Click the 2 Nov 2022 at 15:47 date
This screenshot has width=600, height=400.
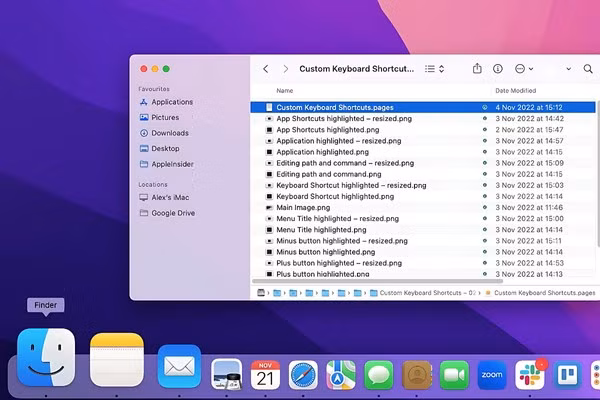click(529, 130)
